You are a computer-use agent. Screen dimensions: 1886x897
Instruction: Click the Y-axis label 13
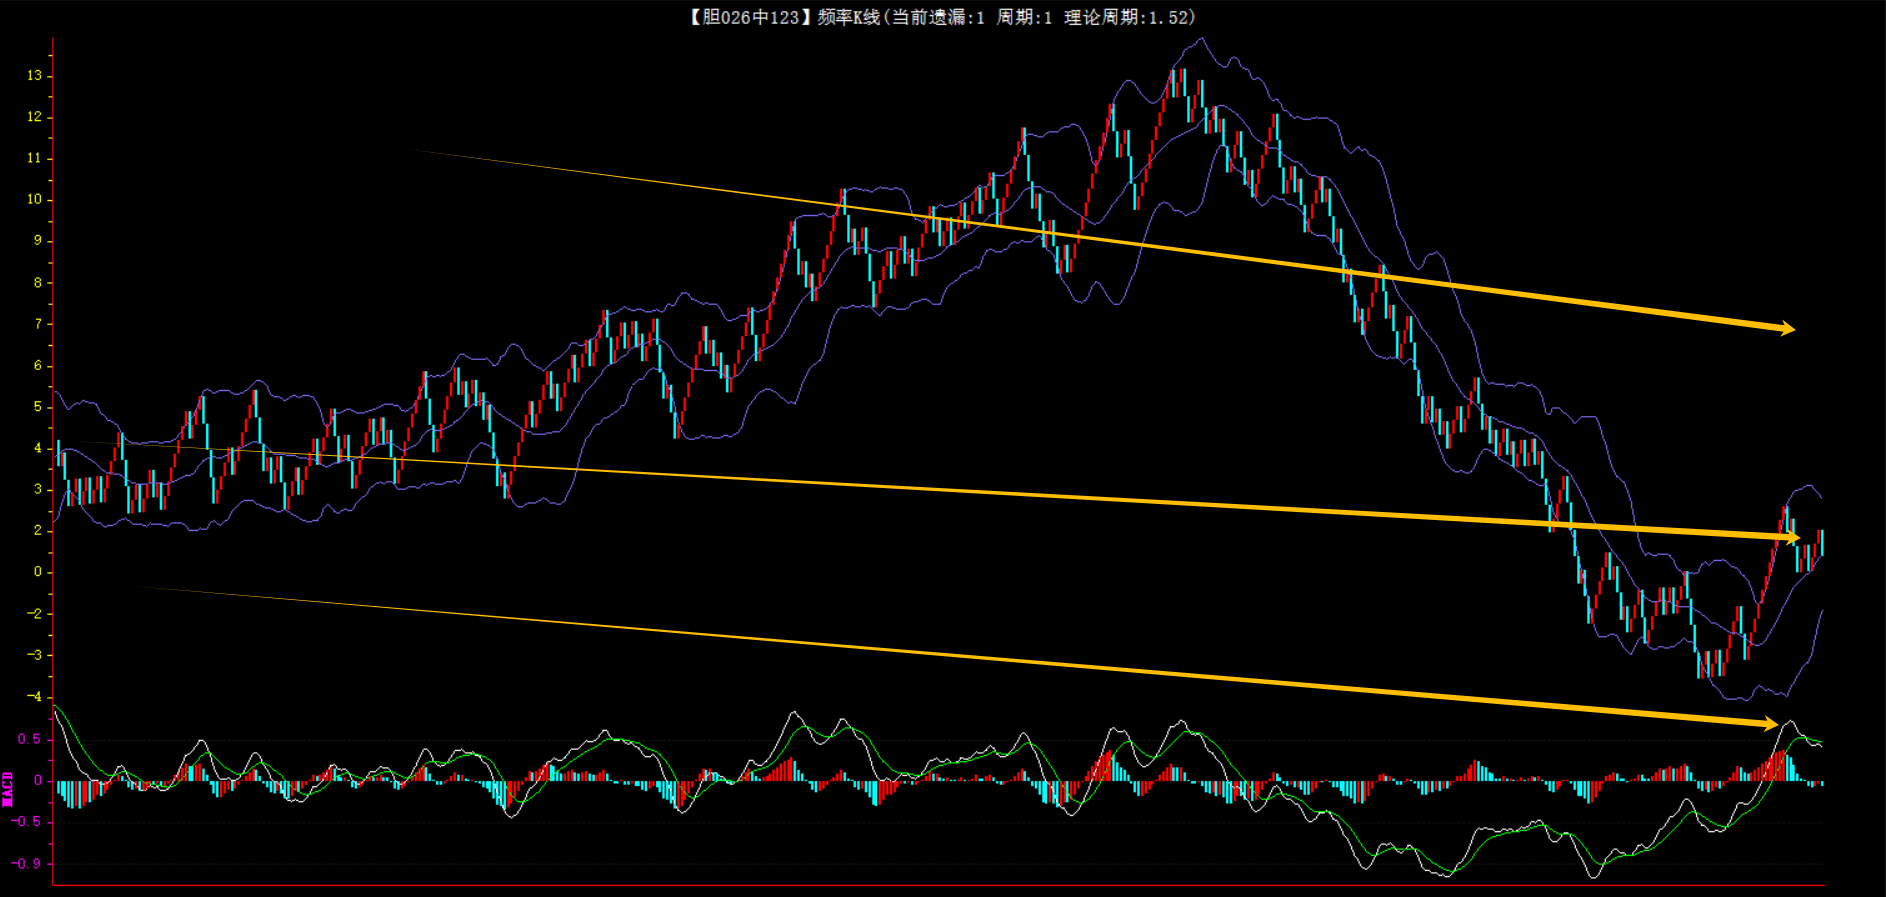[35, 76]
